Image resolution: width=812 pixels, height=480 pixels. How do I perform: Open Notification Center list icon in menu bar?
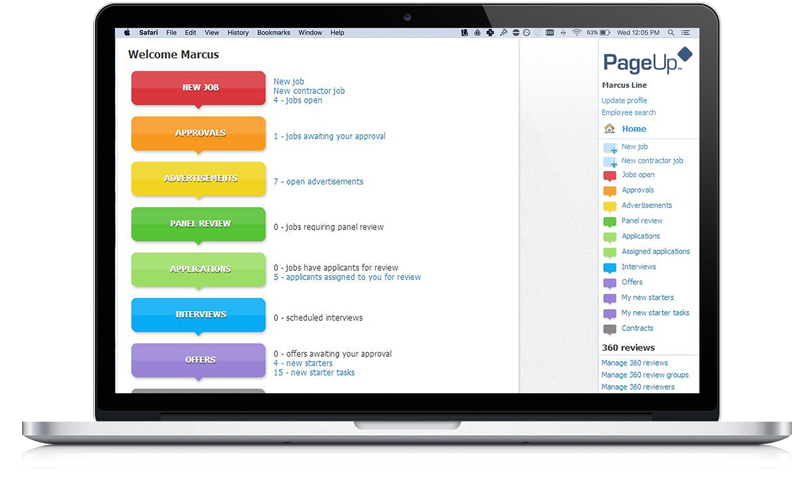click(686, 33)
